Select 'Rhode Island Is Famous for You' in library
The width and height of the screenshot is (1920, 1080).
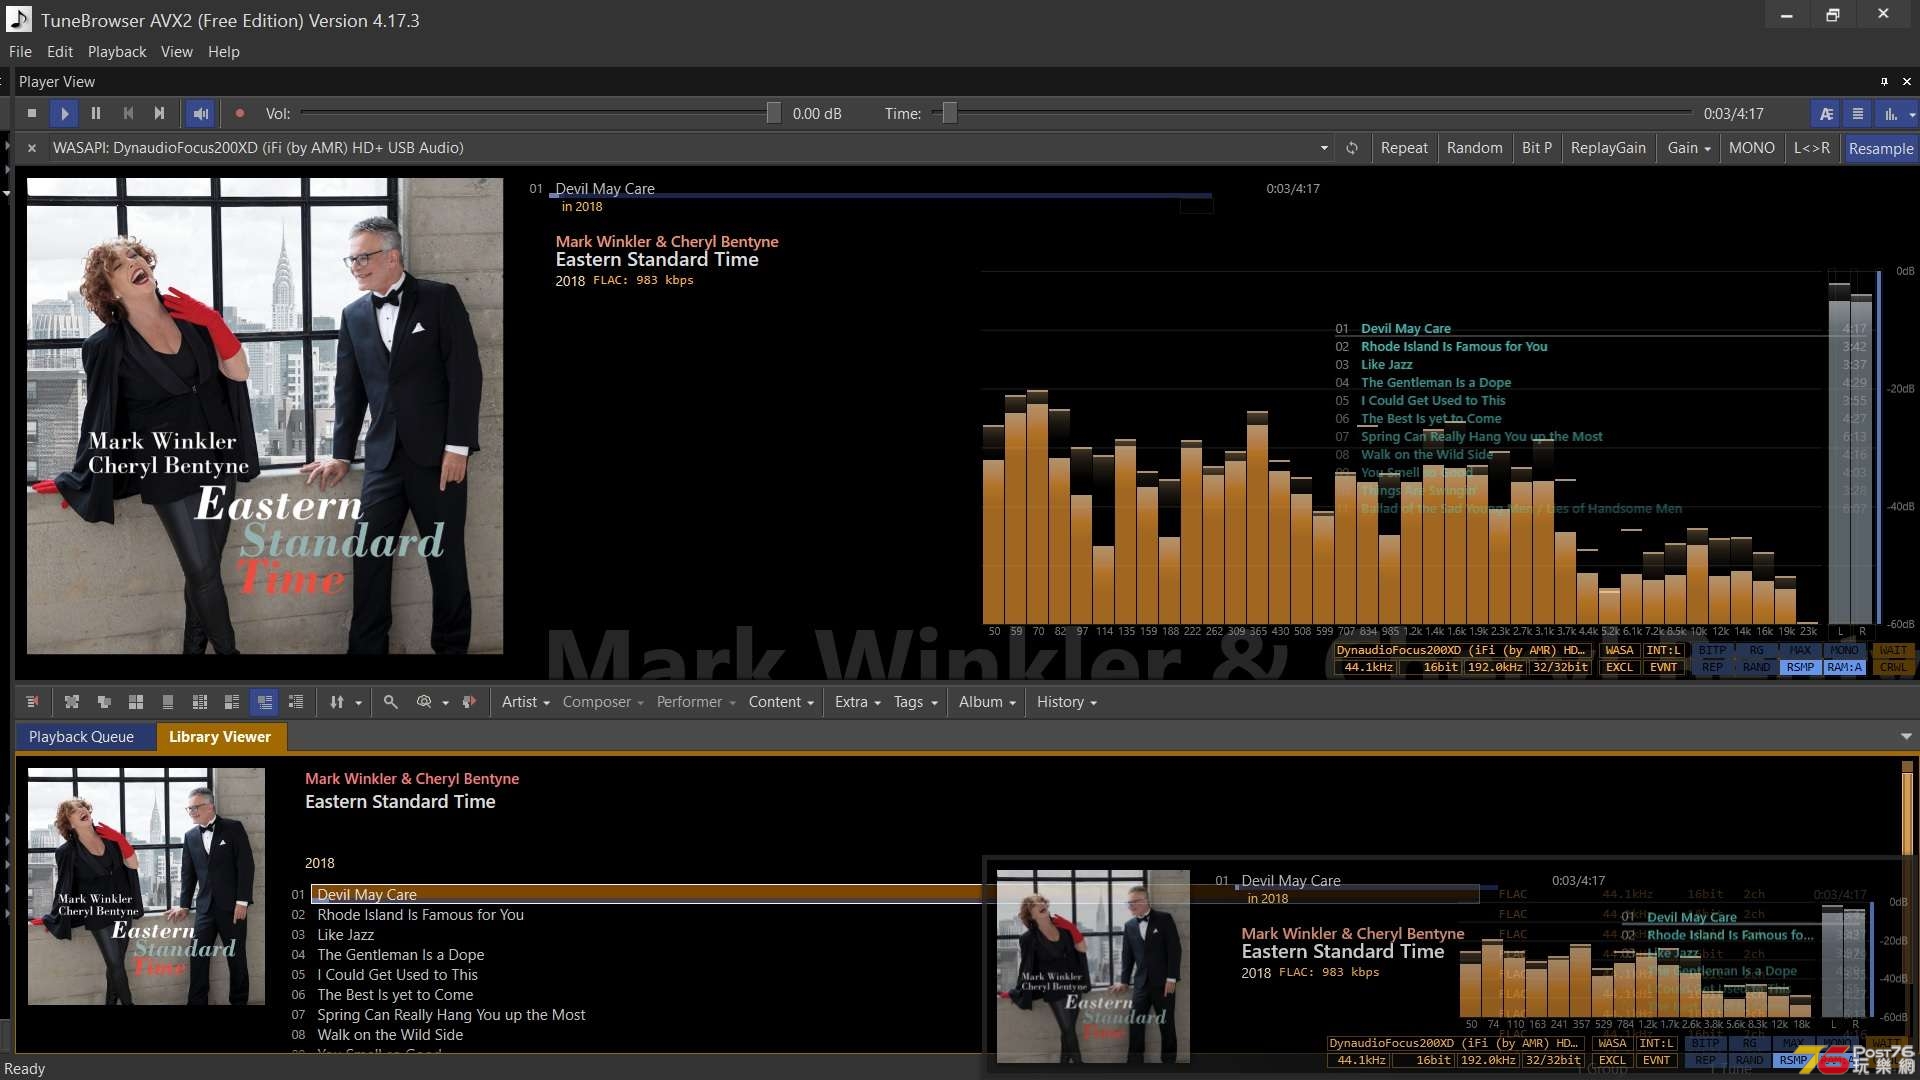coord(420,915)
